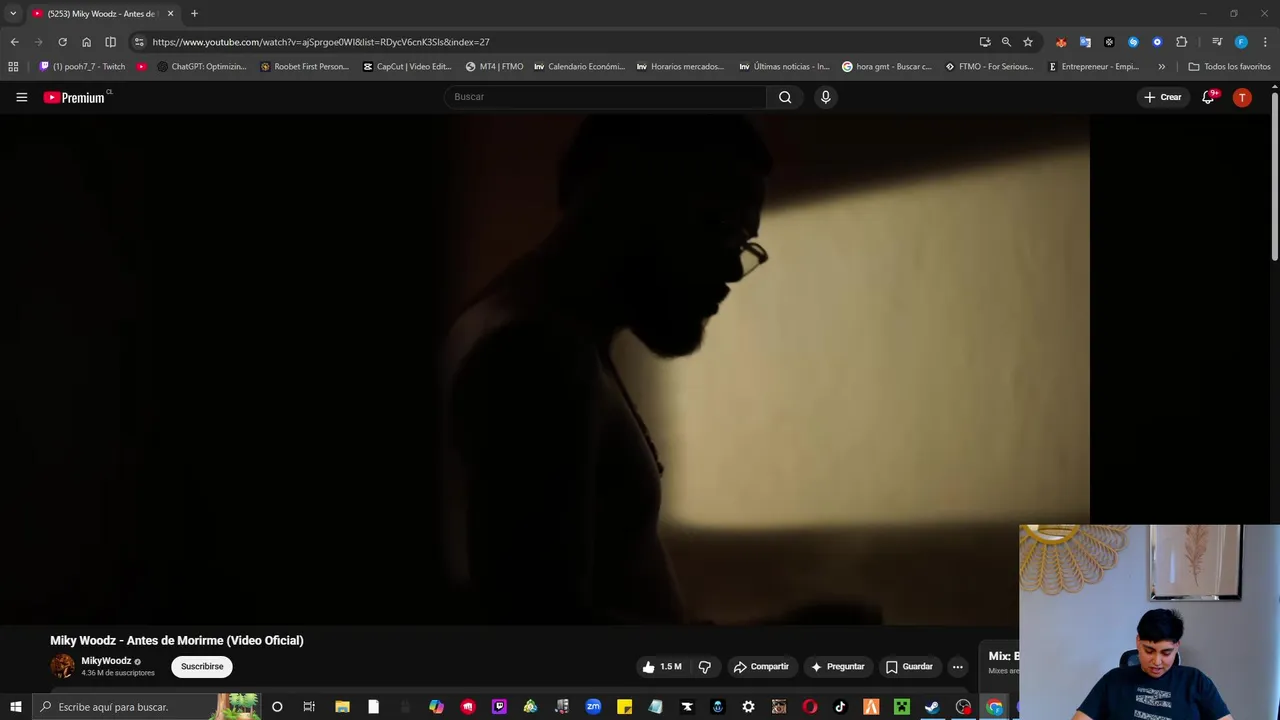Screen dimensions: 1280x720
Task: Open Todos los favoritos folder
Action: click(1229, 67)
